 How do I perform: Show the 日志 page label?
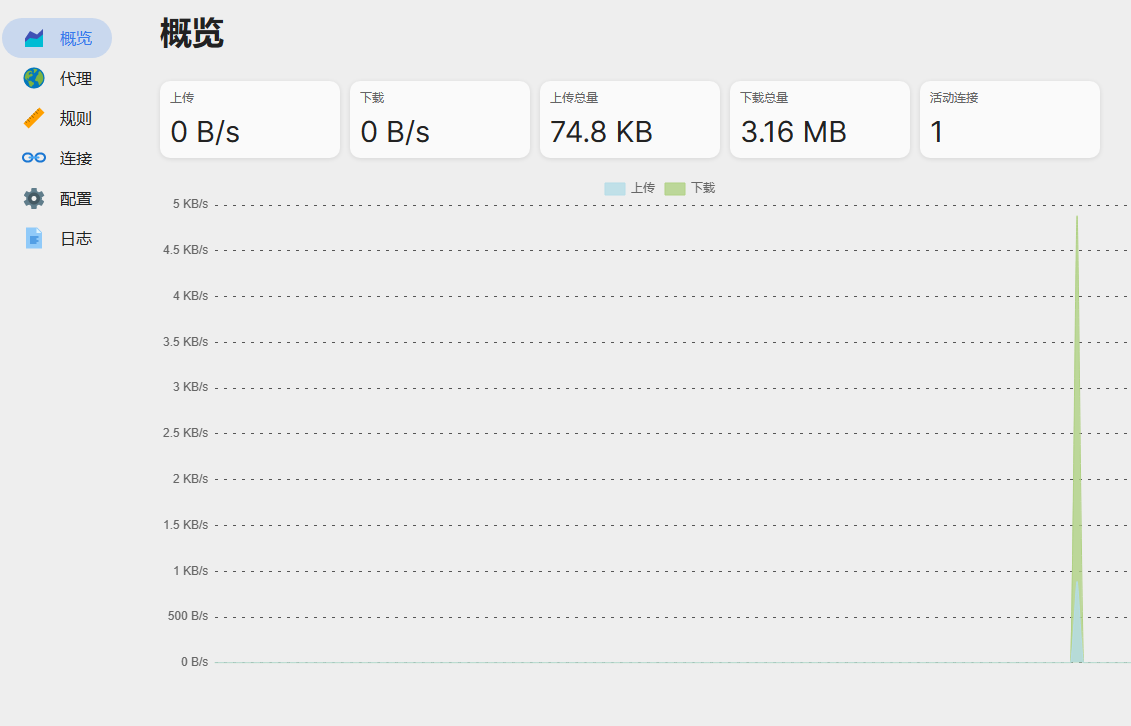coord(76,238)
